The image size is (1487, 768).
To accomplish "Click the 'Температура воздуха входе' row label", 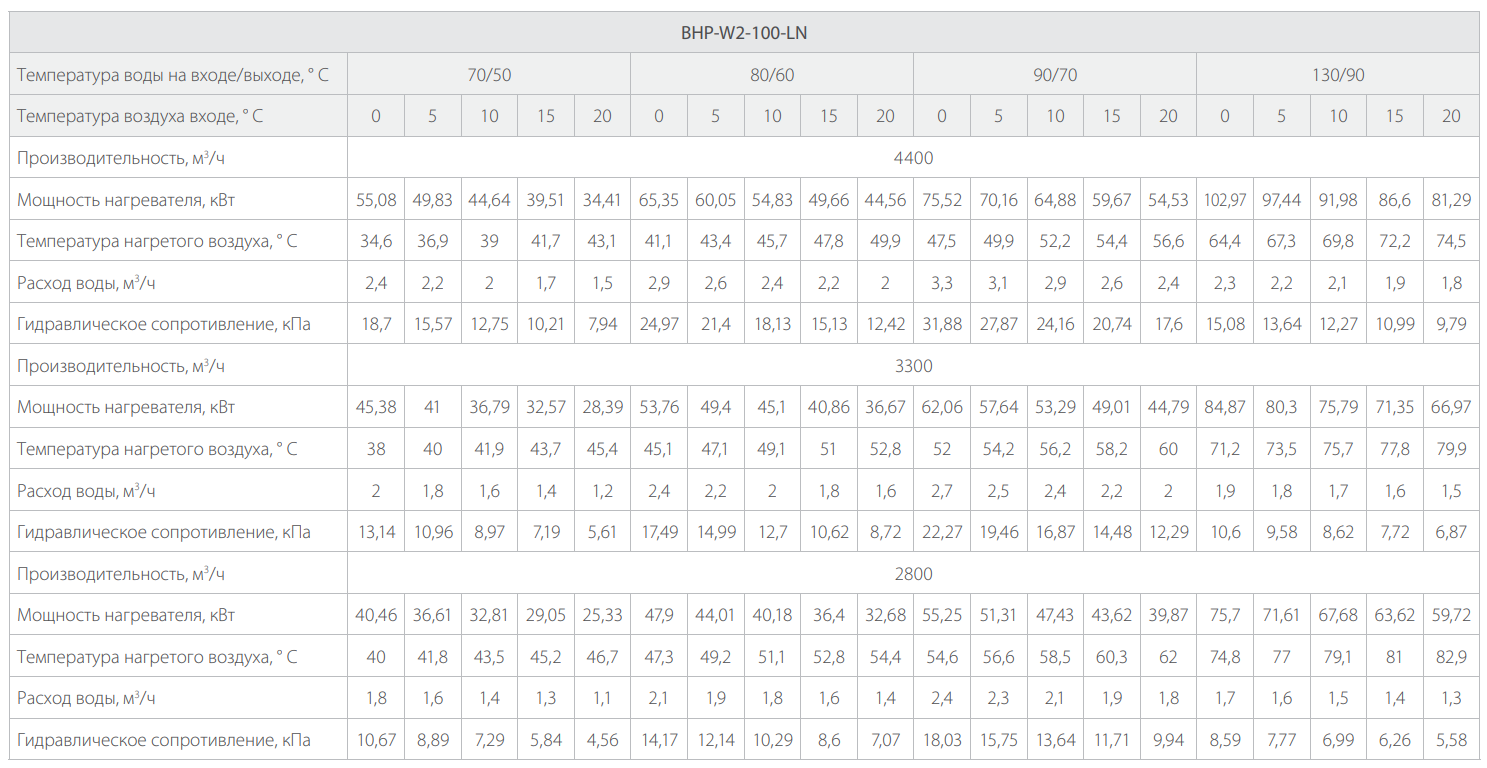I will 140,116.
